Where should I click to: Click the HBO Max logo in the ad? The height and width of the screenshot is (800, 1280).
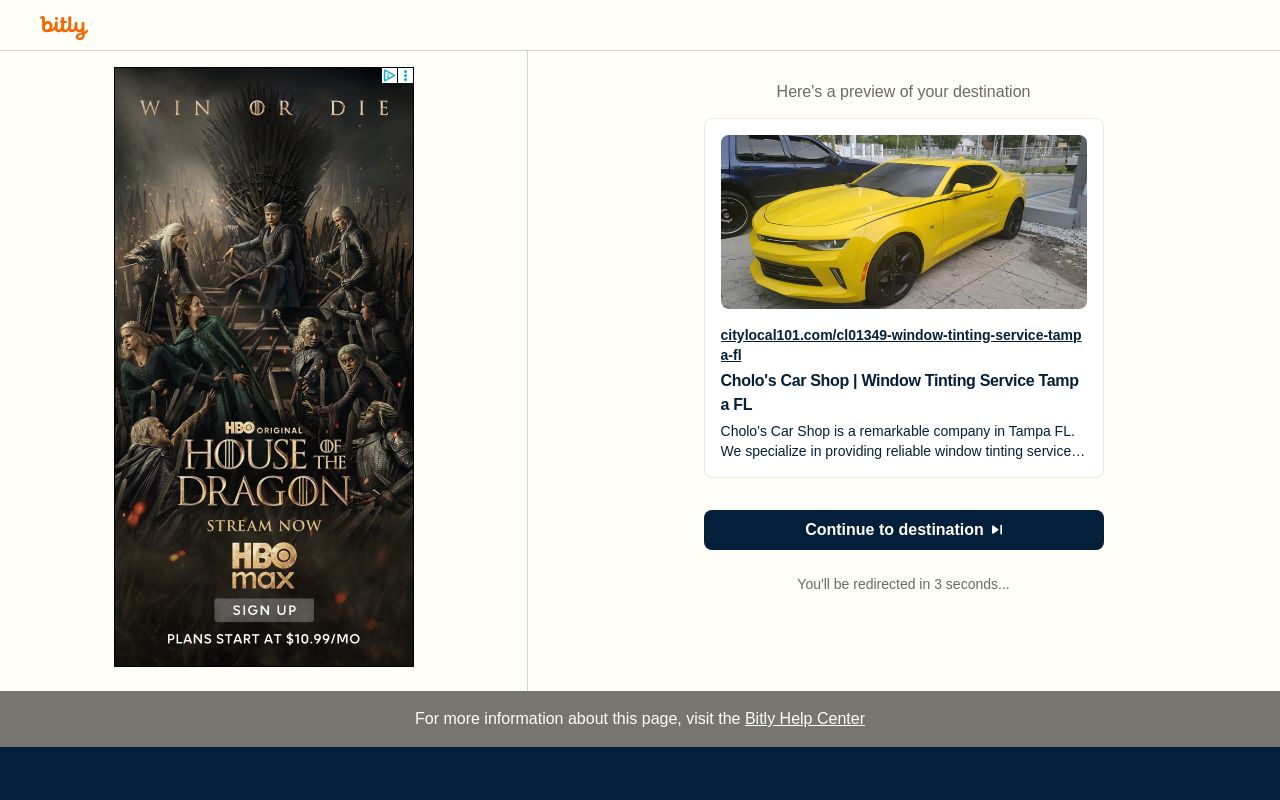click(264, 566)
